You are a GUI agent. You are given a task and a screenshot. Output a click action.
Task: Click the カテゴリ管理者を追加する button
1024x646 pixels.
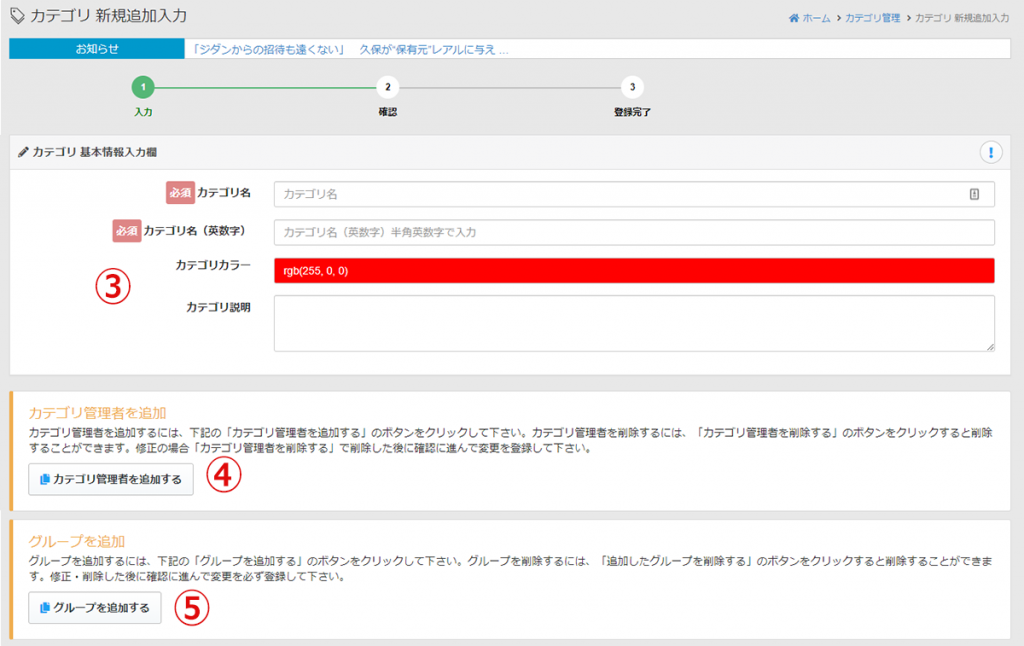coord(110,477)
